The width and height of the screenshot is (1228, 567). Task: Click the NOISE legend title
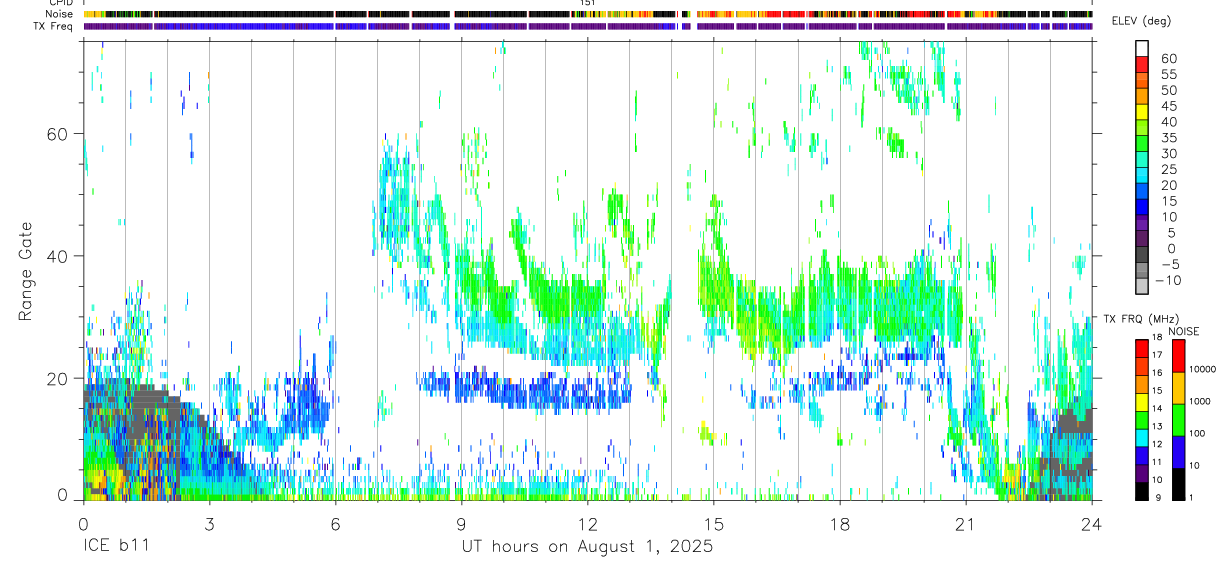[1183, 330]
